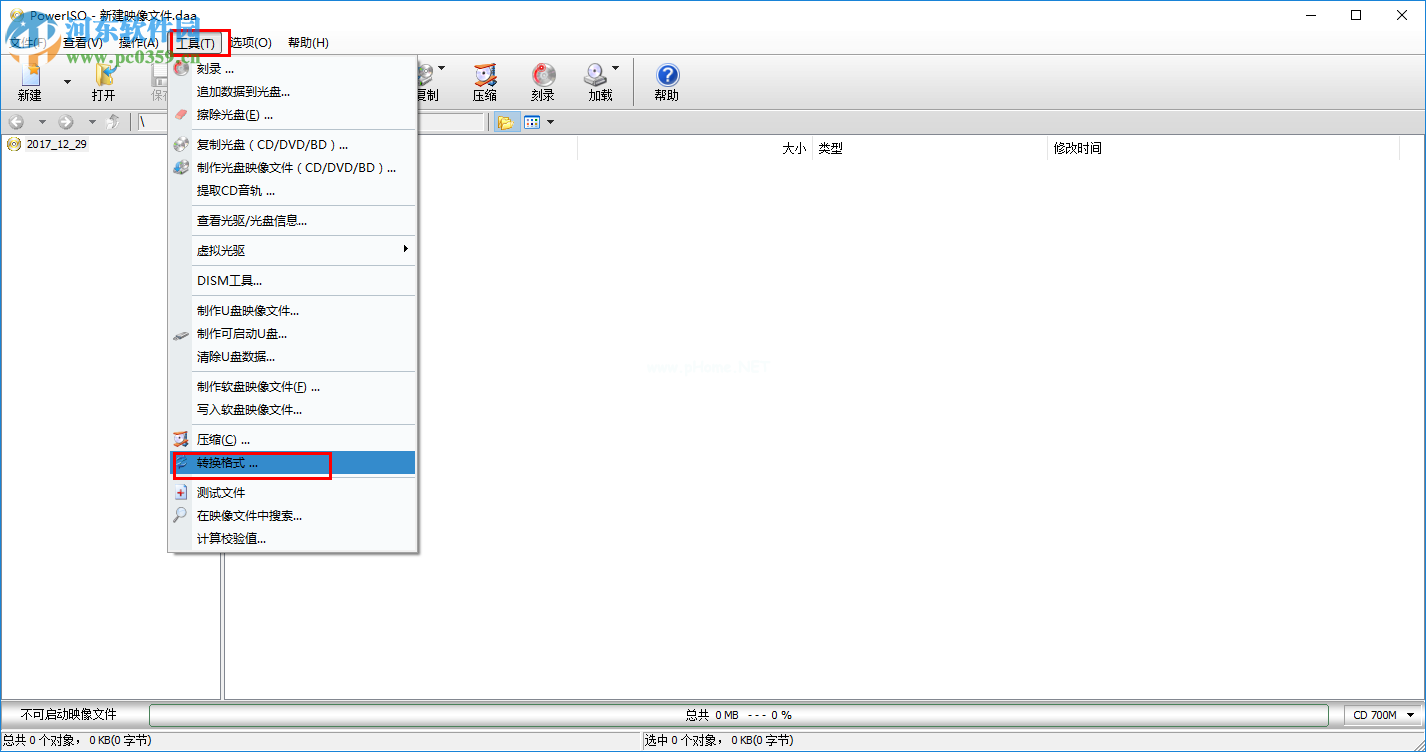Choose 在映像文件中搜索... menu entry

[292, 516]
